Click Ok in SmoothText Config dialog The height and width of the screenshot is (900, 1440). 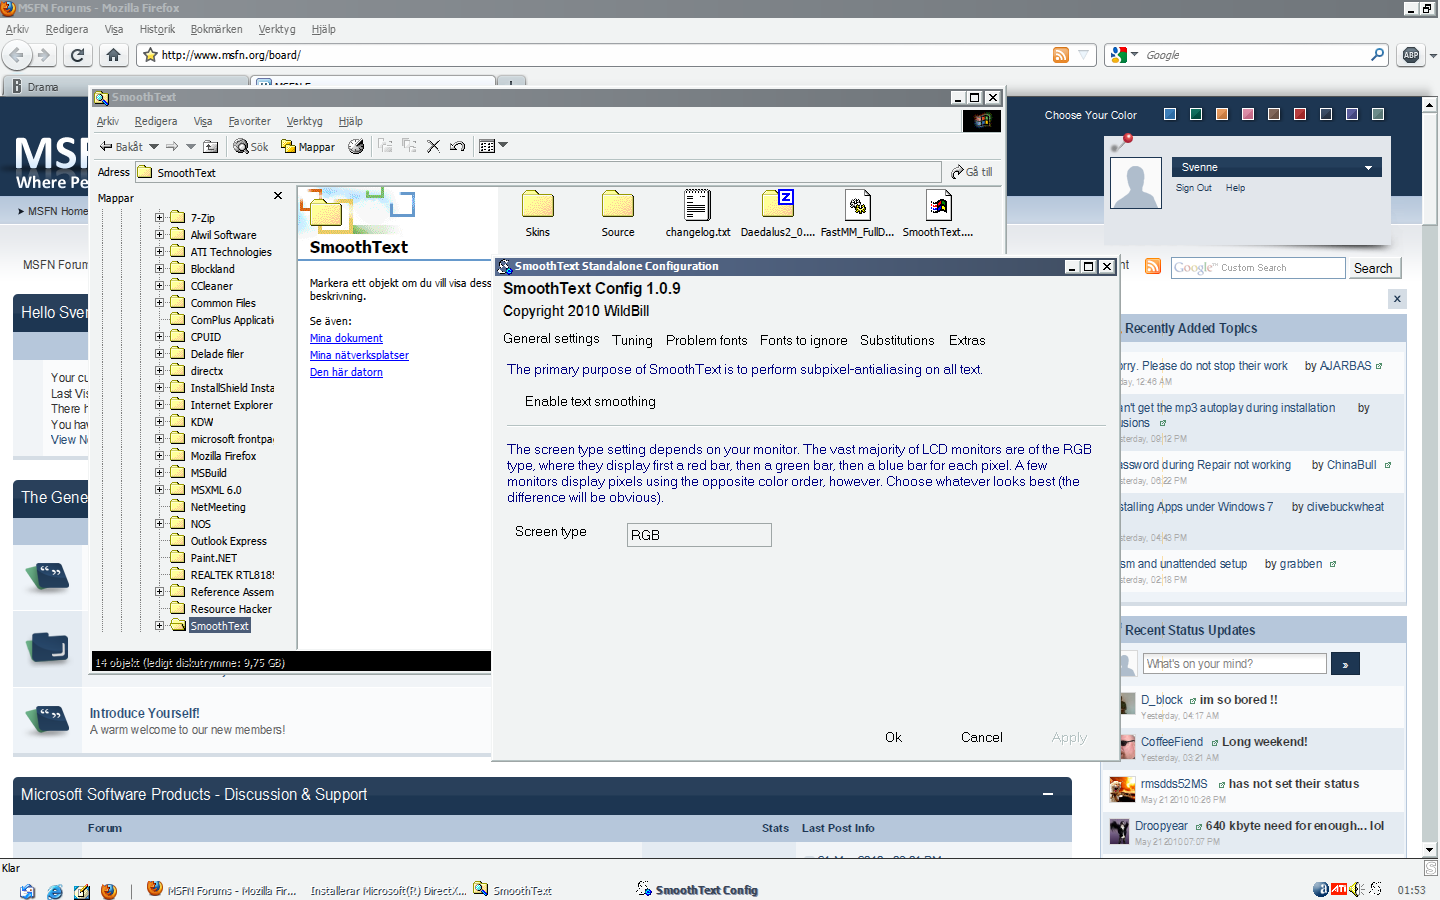pyautogui.click(x=893, y=737)
